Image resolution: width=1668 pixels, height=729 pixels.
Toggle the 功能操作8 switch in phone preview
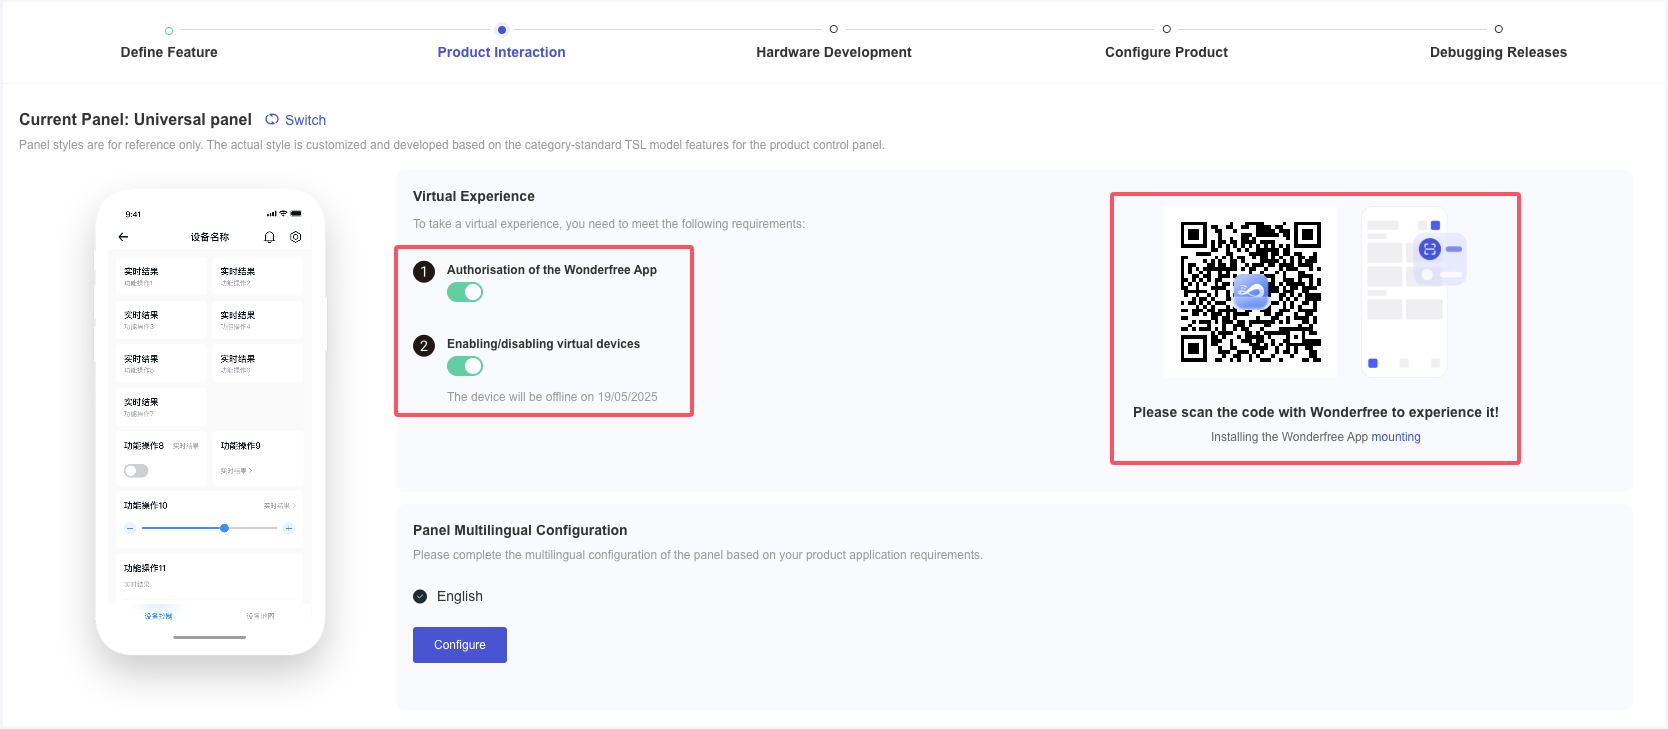pyautogui.click(x=136, y=471)
